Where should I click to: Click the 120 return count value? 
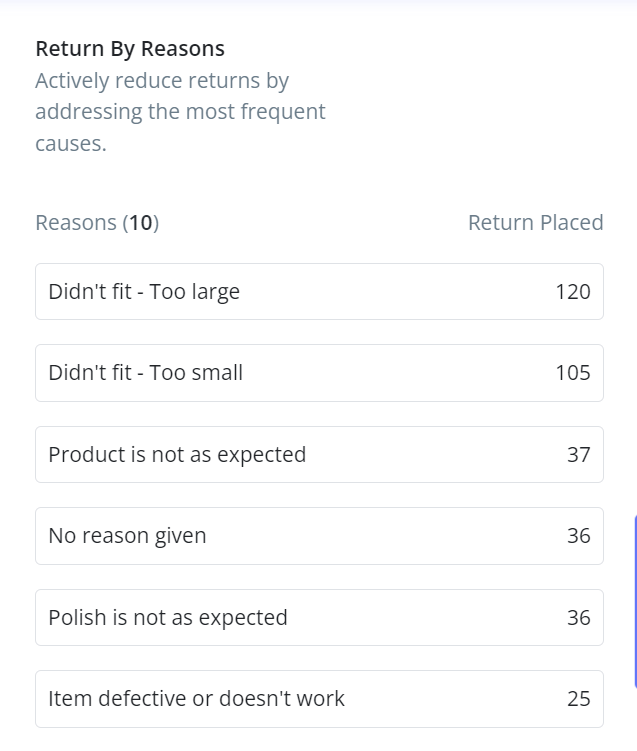(573, 292)
